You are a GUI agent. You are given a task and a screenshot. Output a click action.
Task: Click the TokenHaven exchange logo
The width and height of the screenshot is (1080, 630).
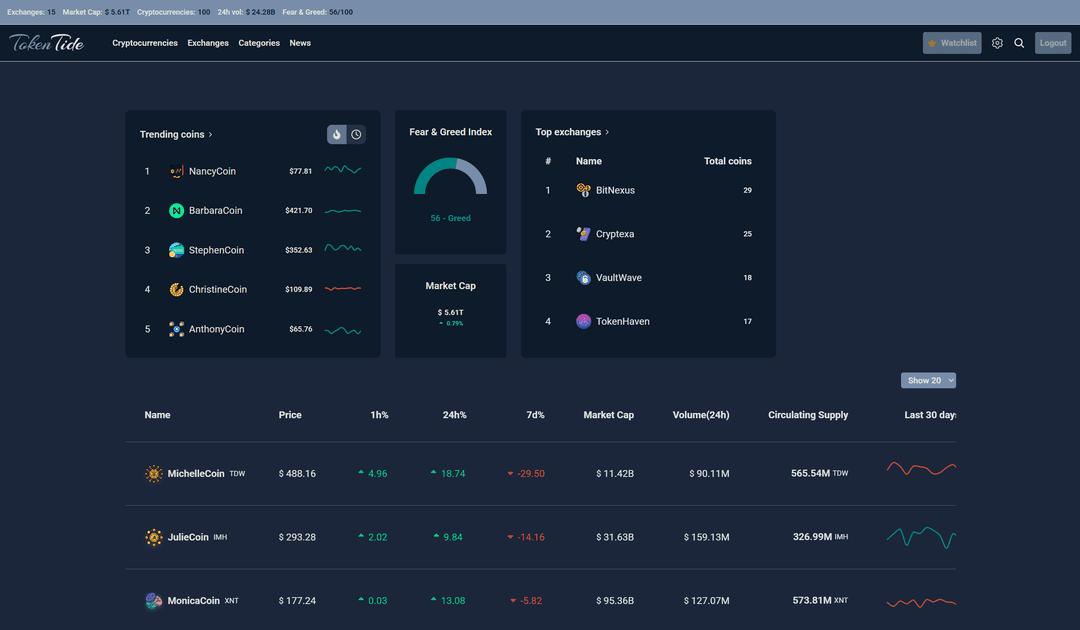[x=584, y=321]
